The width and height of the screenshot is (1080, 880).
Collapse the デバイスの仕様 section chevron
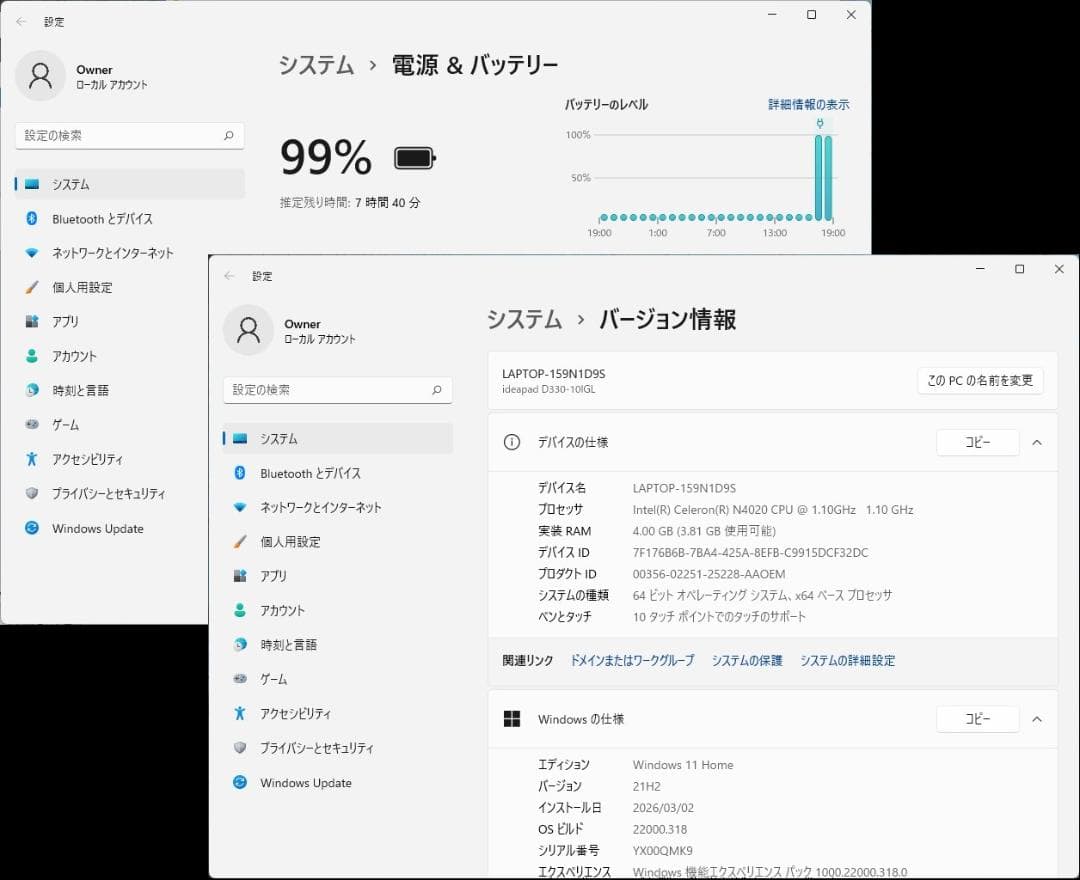1037,443
